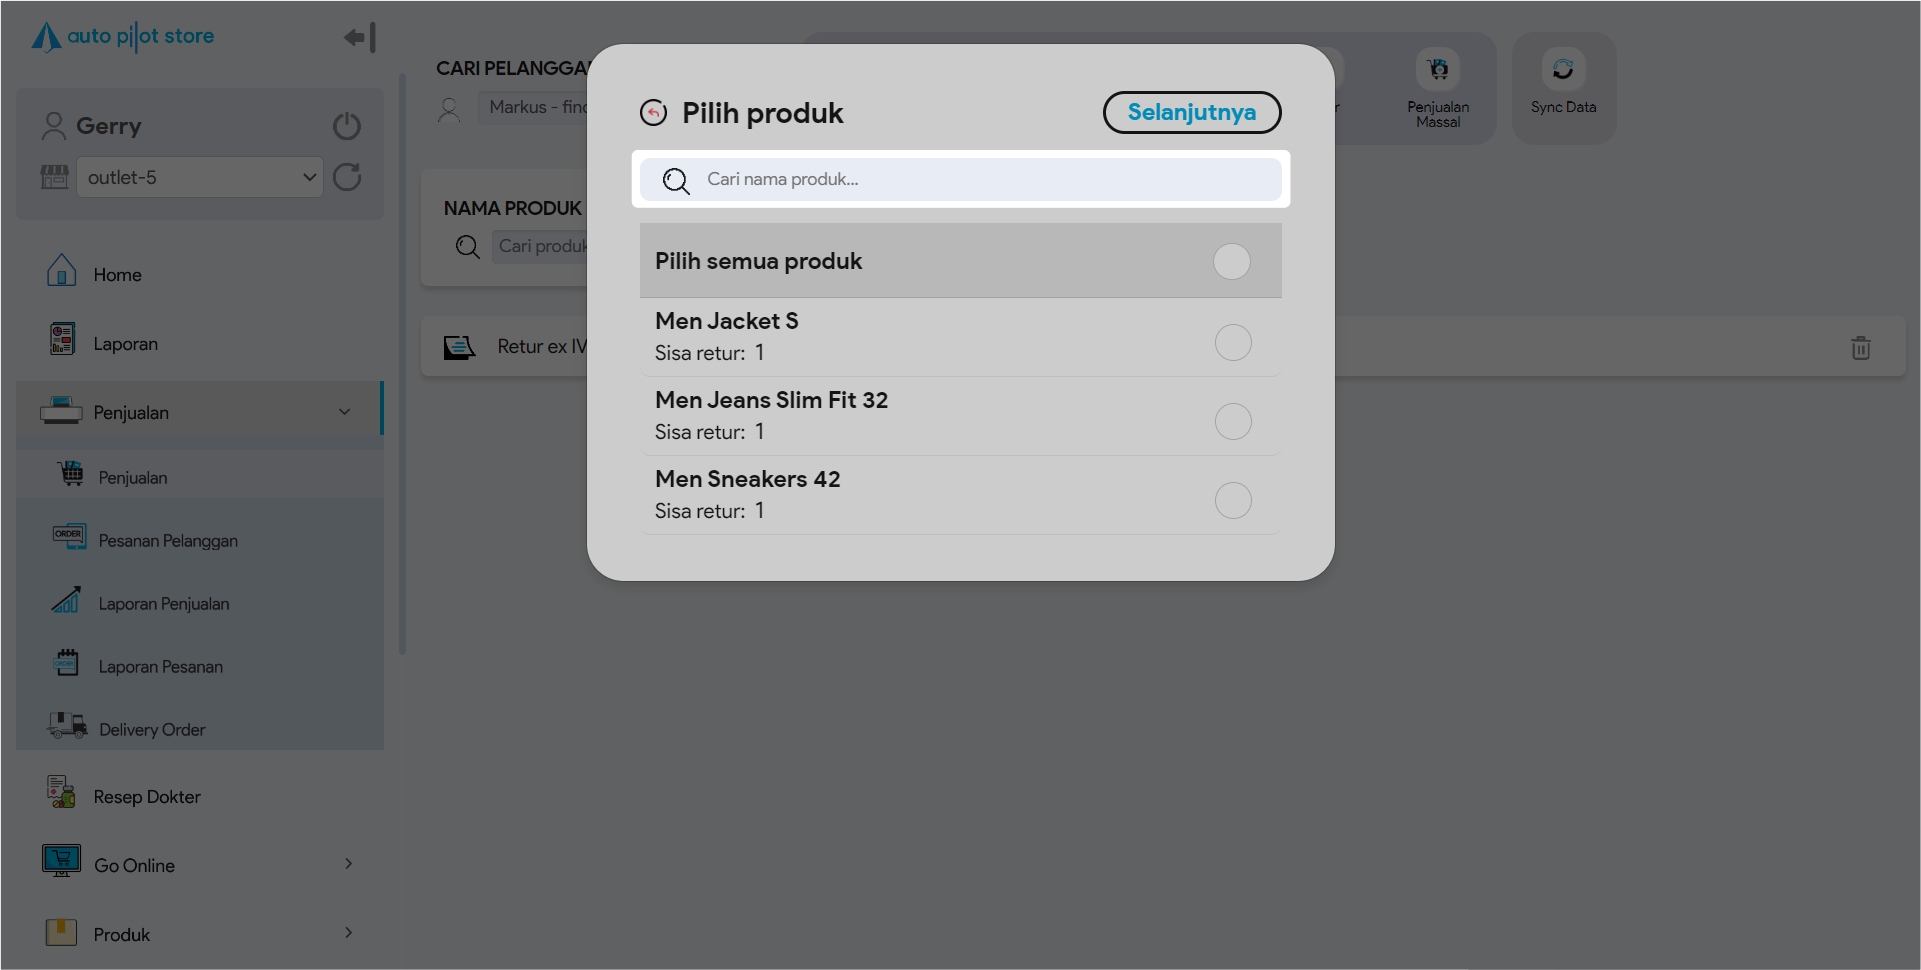Click the back arrow beside Pilih produk
The image size is (1921, 970).
pos(653,113)
